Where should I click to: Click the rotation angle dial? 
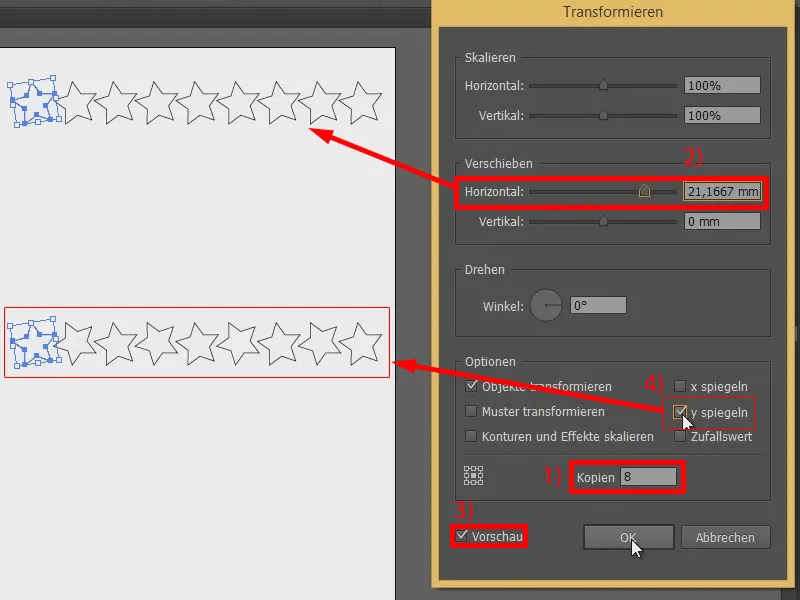click(x=546, y=305)
